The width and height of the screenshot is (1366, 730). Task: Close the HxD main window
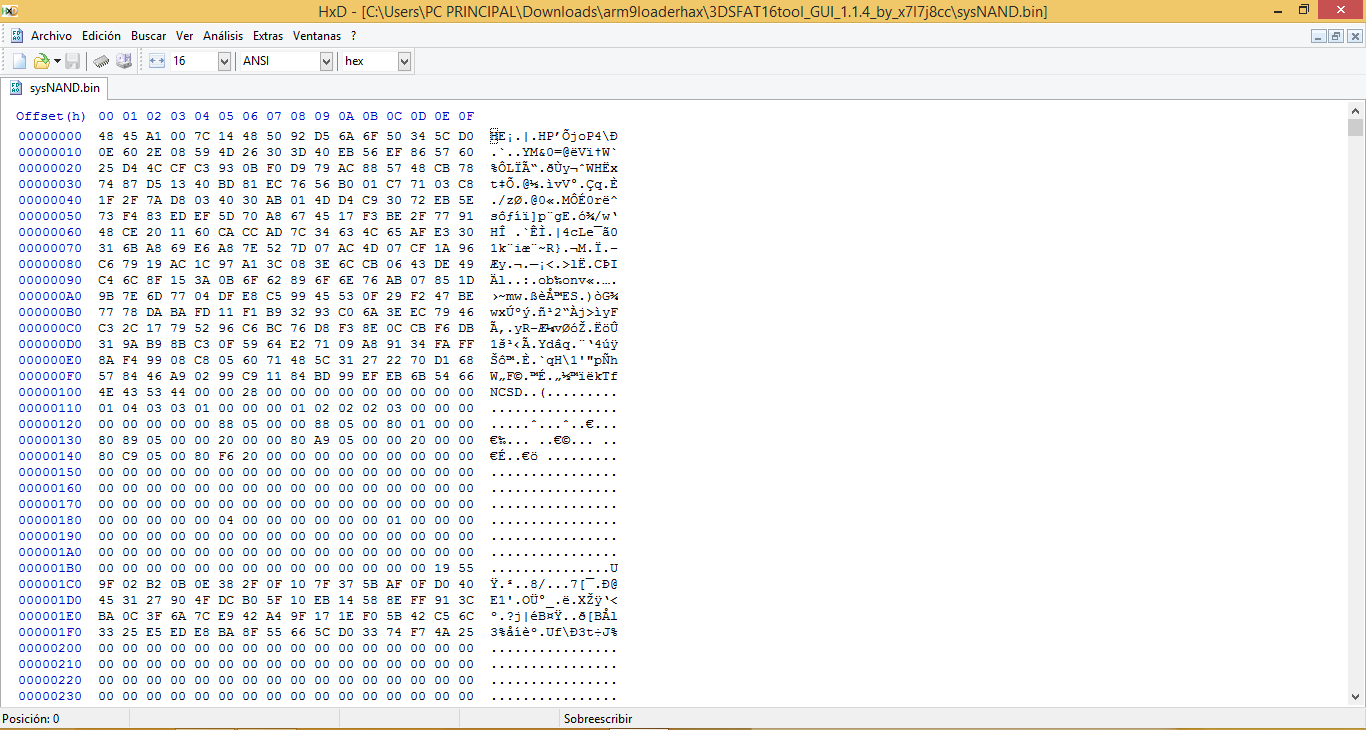click(x=1340, y=10)
